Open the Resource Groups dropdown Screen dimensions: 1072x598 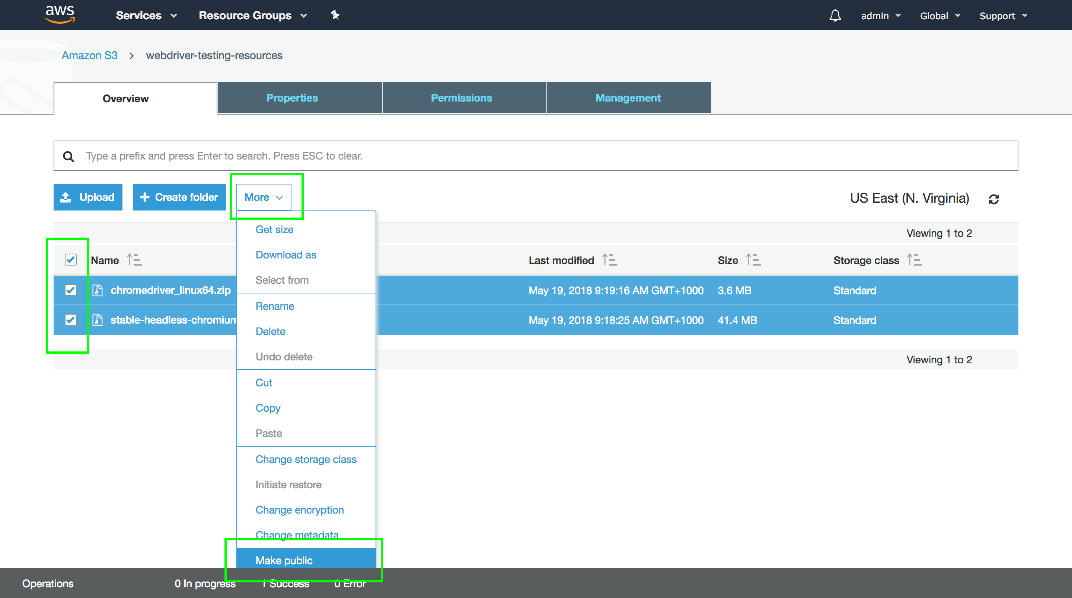point(253,16)
